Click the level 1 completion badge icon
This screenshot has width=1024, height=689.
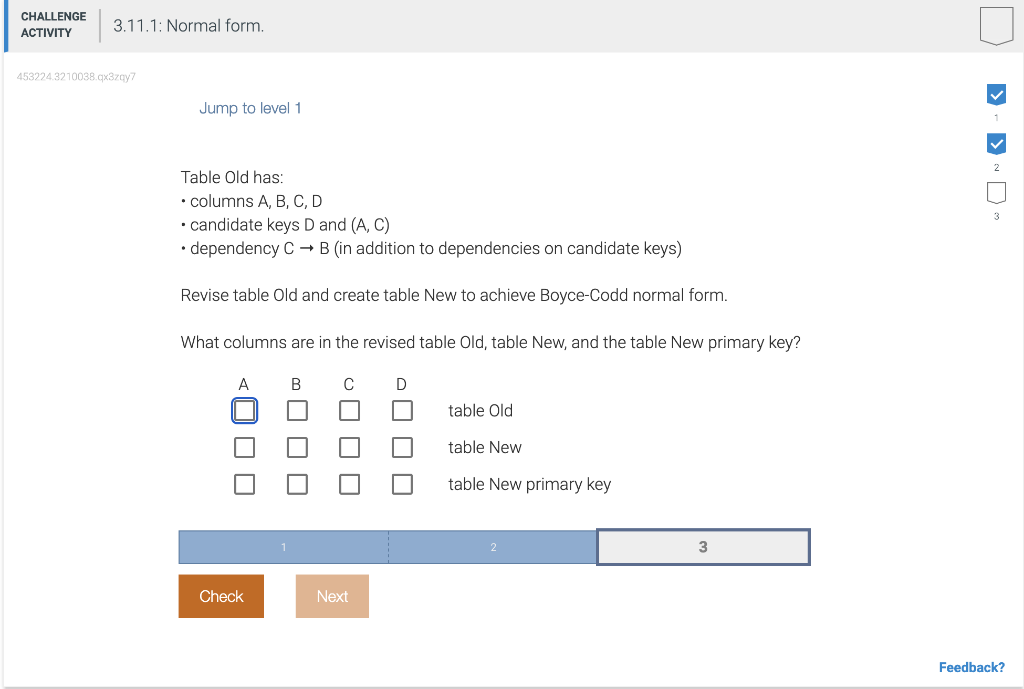point(996,94)
